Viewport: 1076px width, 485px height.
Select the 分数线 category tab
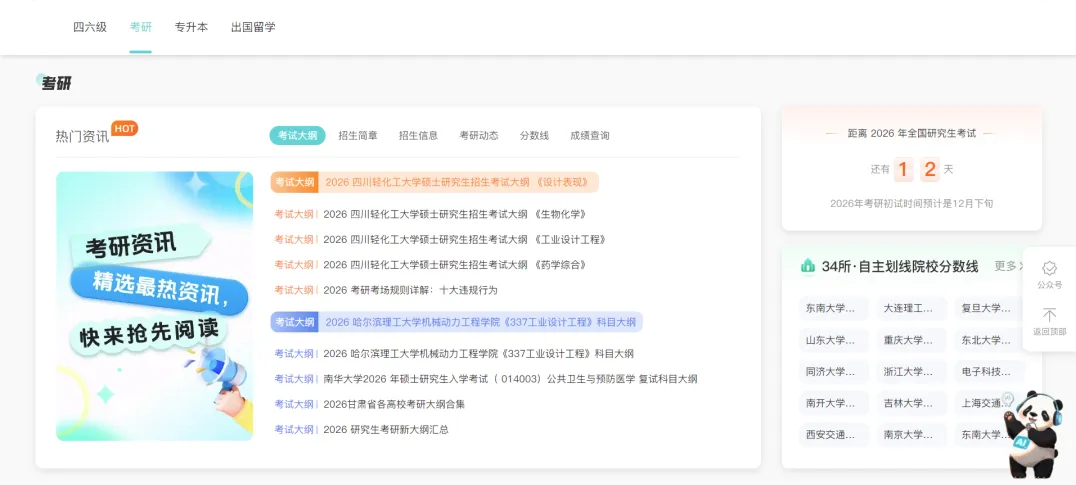tap(534, 136)
